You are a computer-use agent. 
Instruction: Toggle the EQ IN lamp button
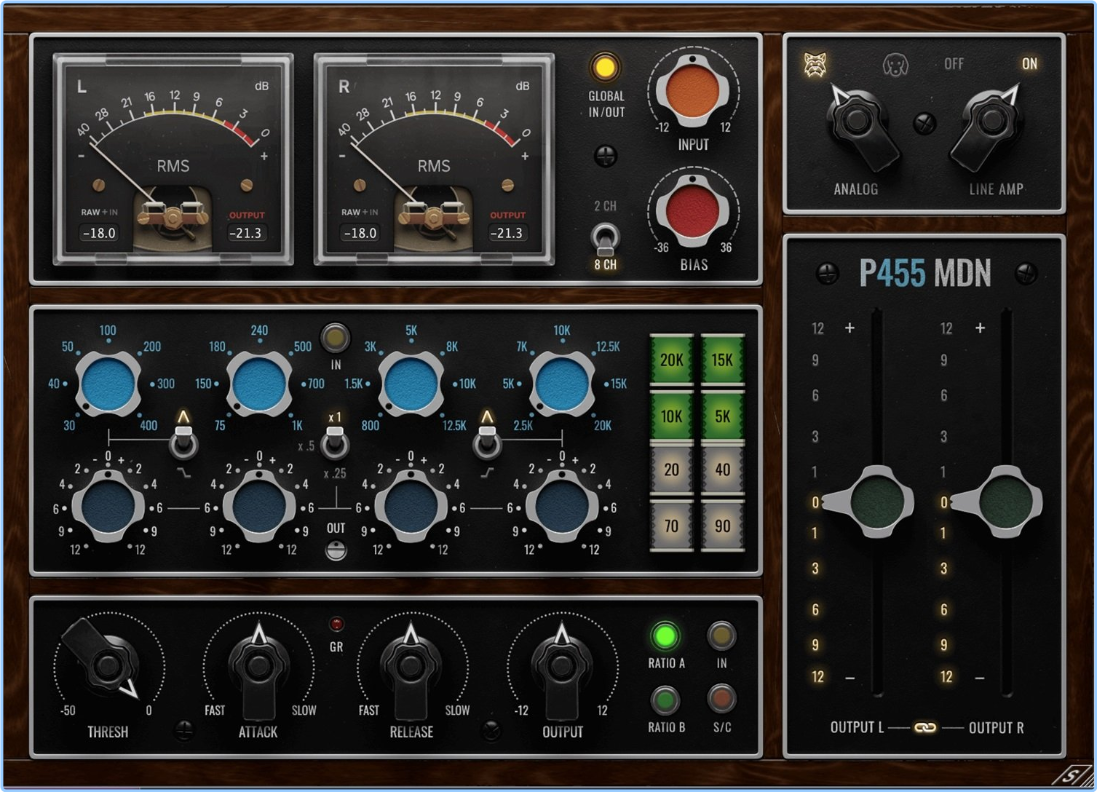point(335,339)
